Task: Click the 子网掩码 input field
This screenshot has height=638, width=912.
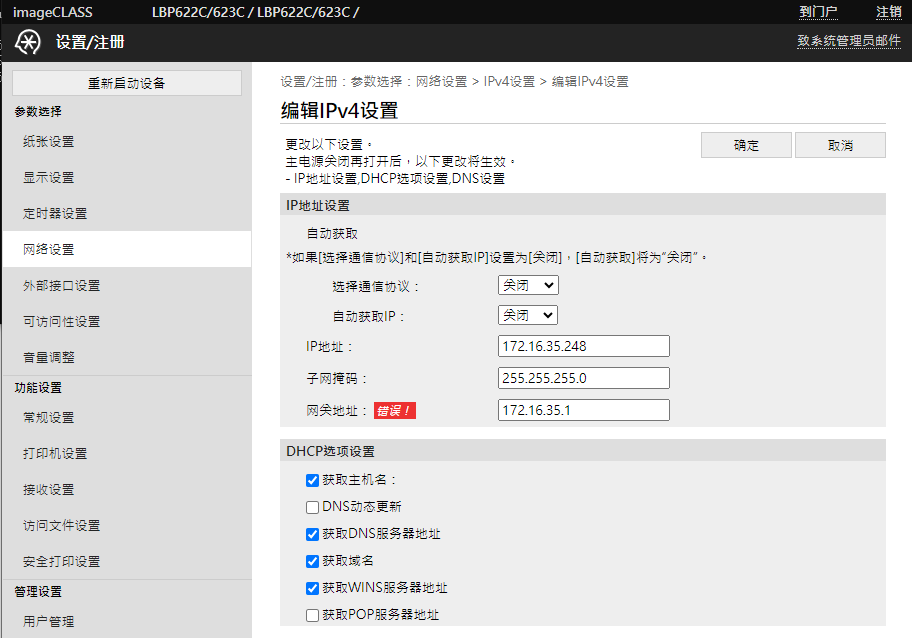Action: click(x=584, y=378)
